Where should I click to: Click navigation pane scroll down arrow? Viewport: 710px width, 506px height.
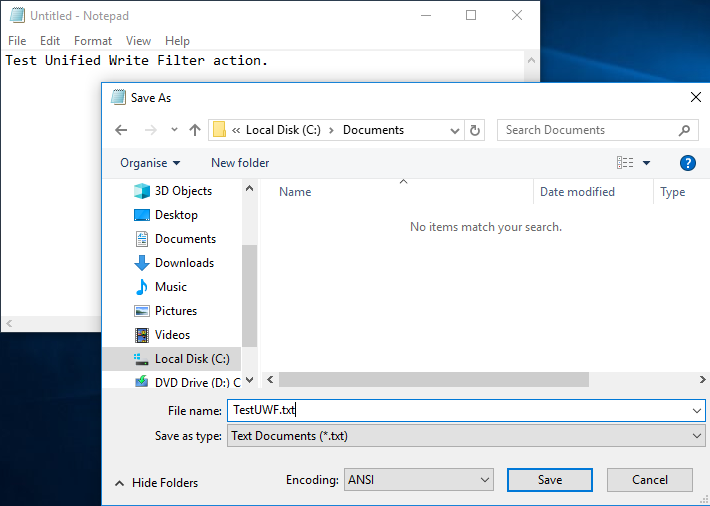tap(249, 380)
